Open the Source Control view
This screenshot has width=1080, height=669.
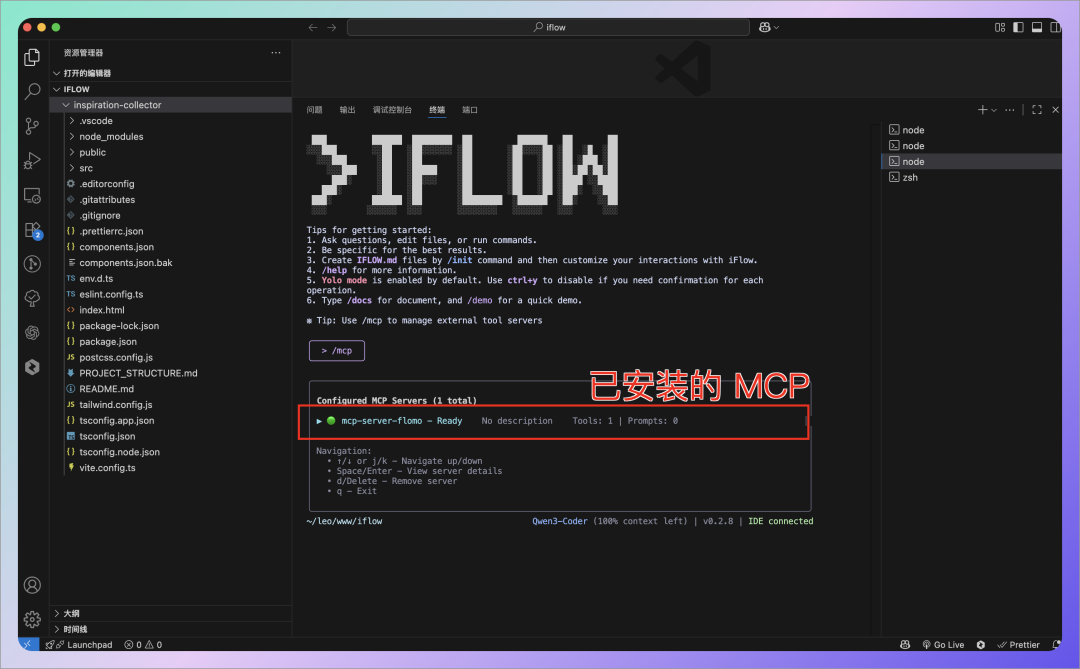point(32,126)
